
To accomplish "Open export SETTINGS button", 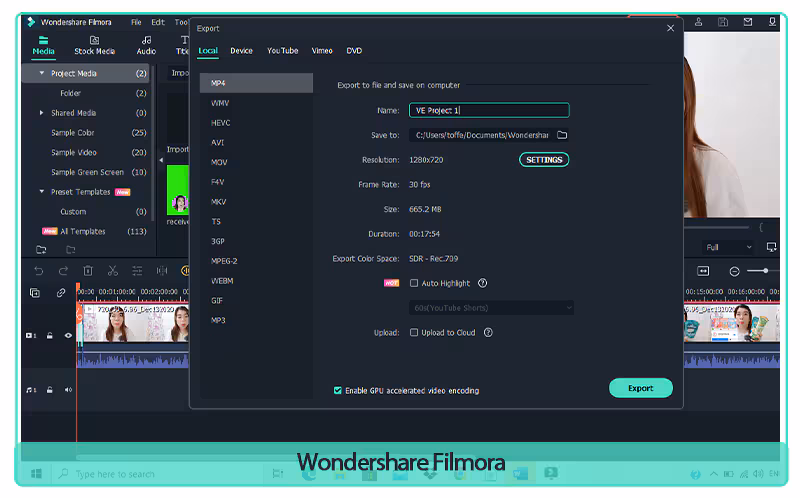I will pos(544,160).
